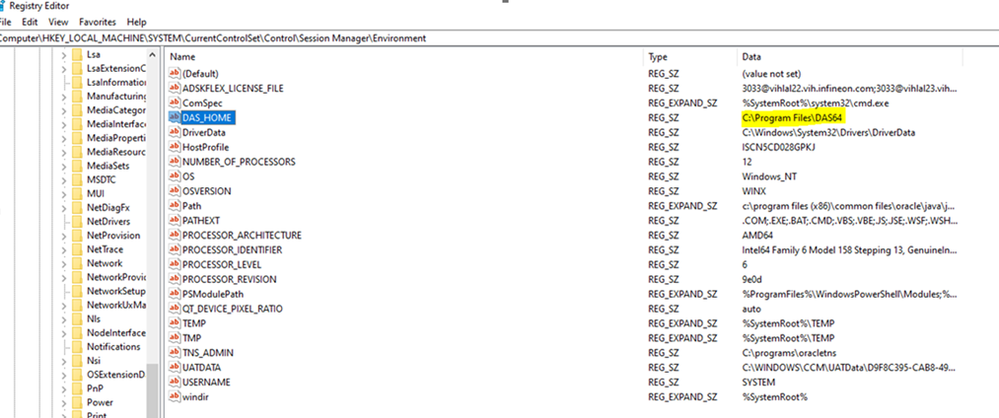
Task: Open the Edit menu
Action: [x=31, y=21]
